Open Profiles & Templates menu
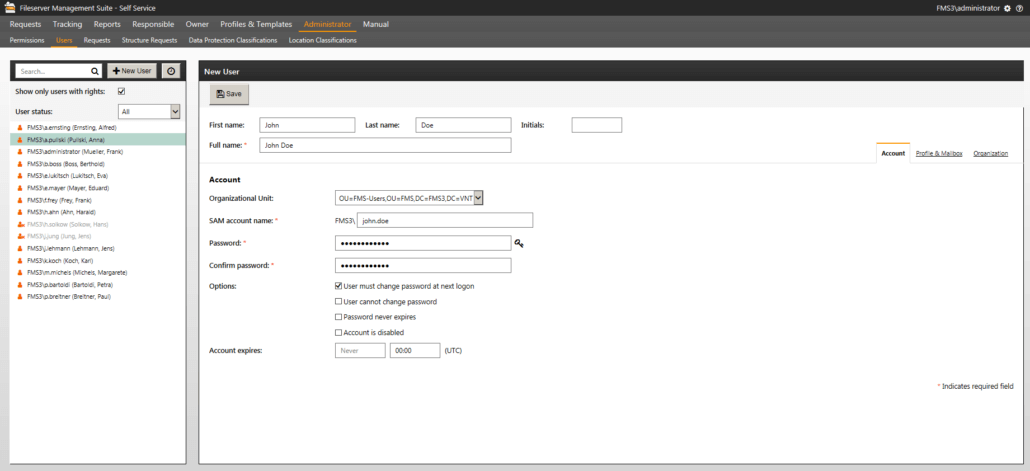The image size is (1030, 471). 256,24
